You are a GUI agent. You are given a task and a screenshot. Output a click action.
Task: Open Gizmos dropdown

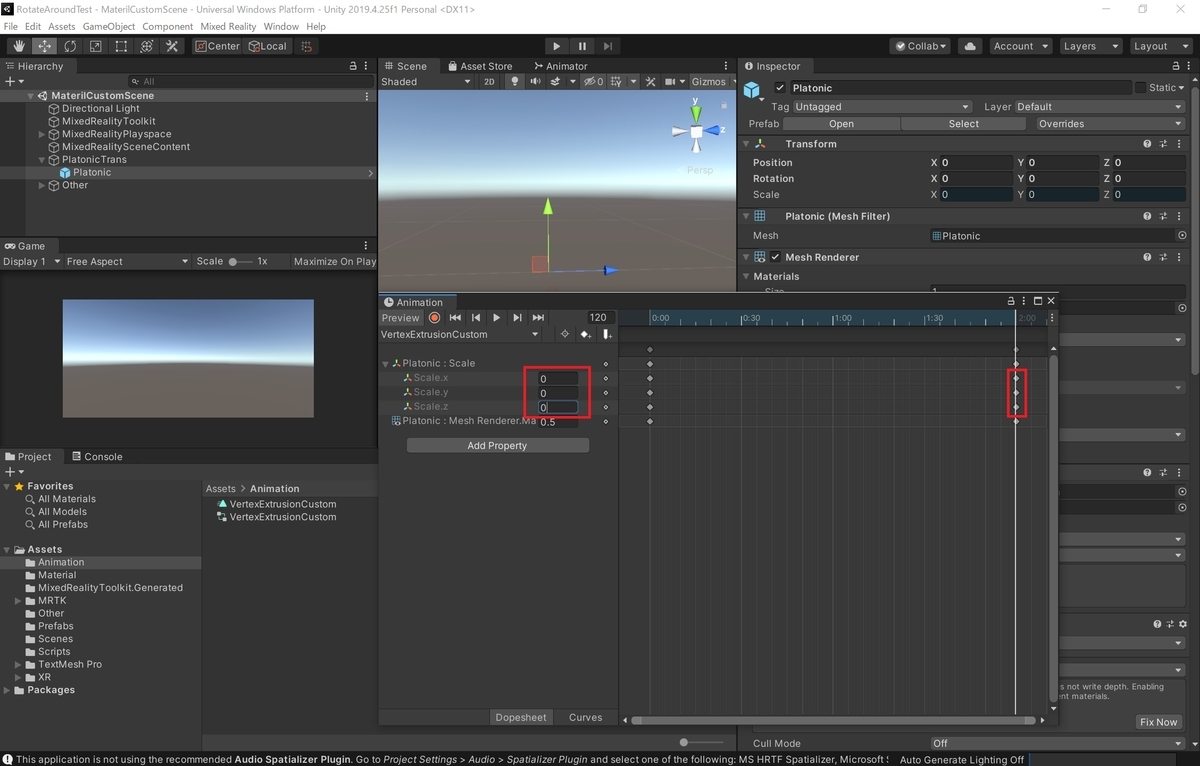point(714,82)
